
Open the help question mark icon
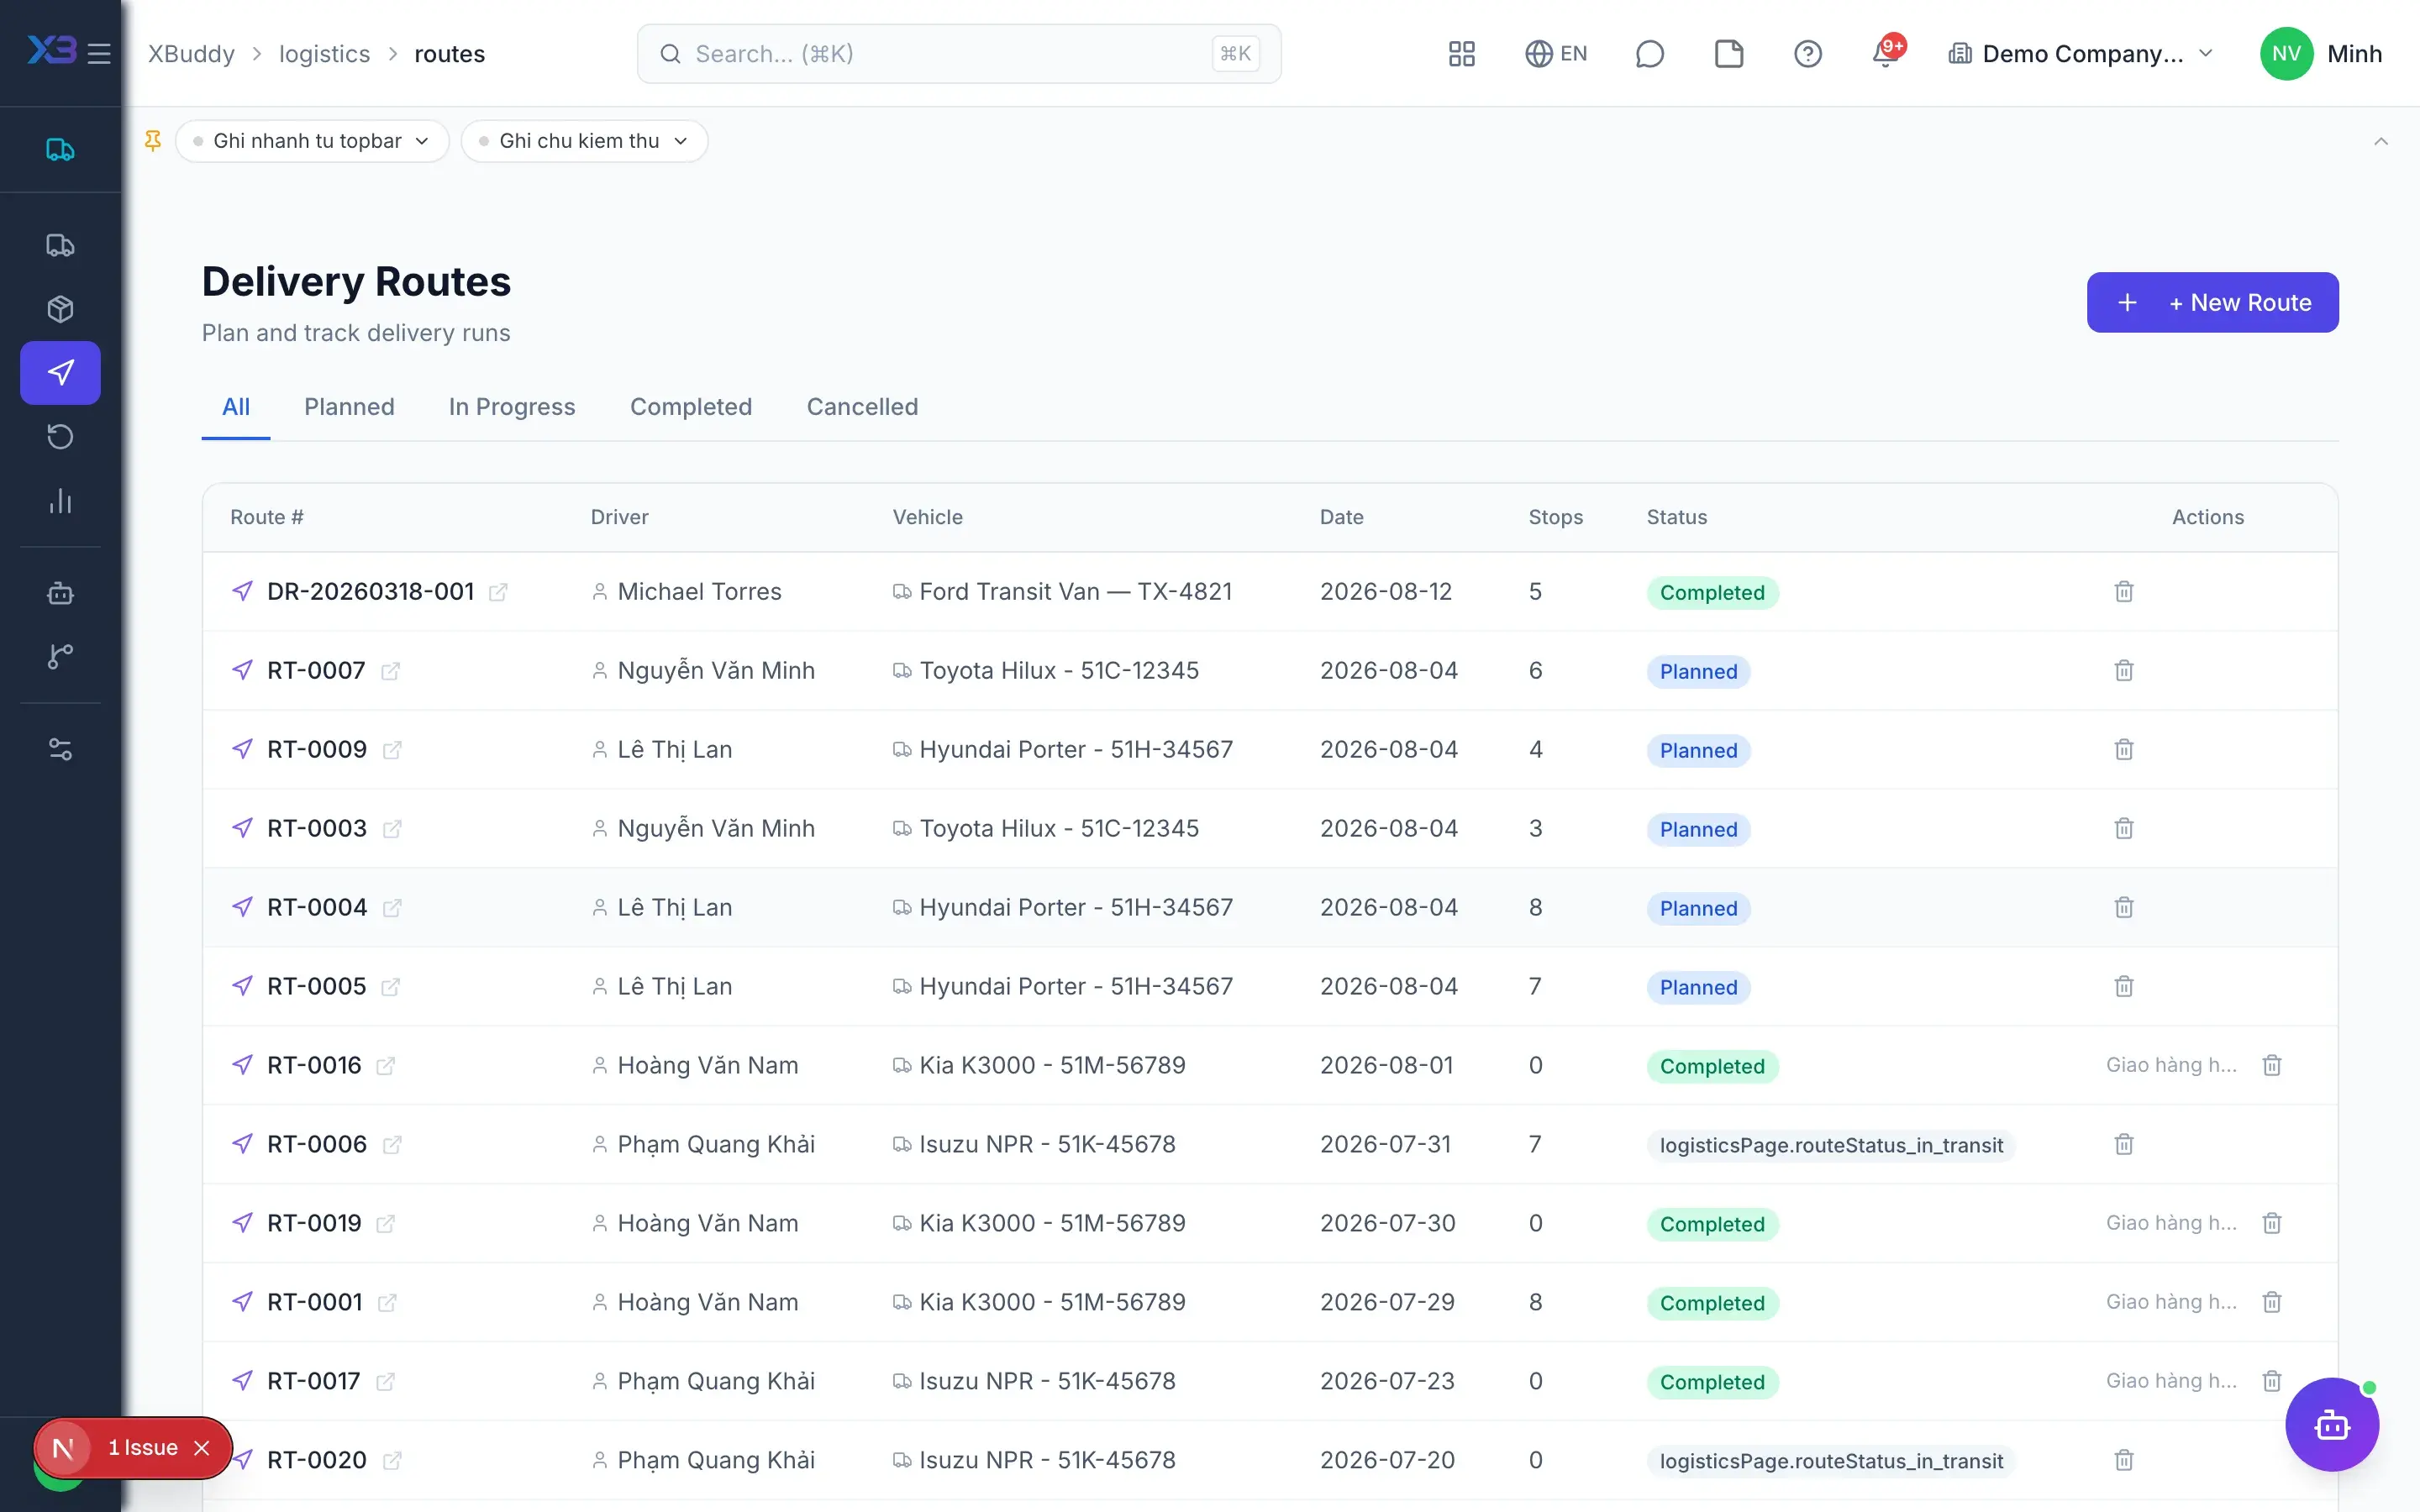1807,53
